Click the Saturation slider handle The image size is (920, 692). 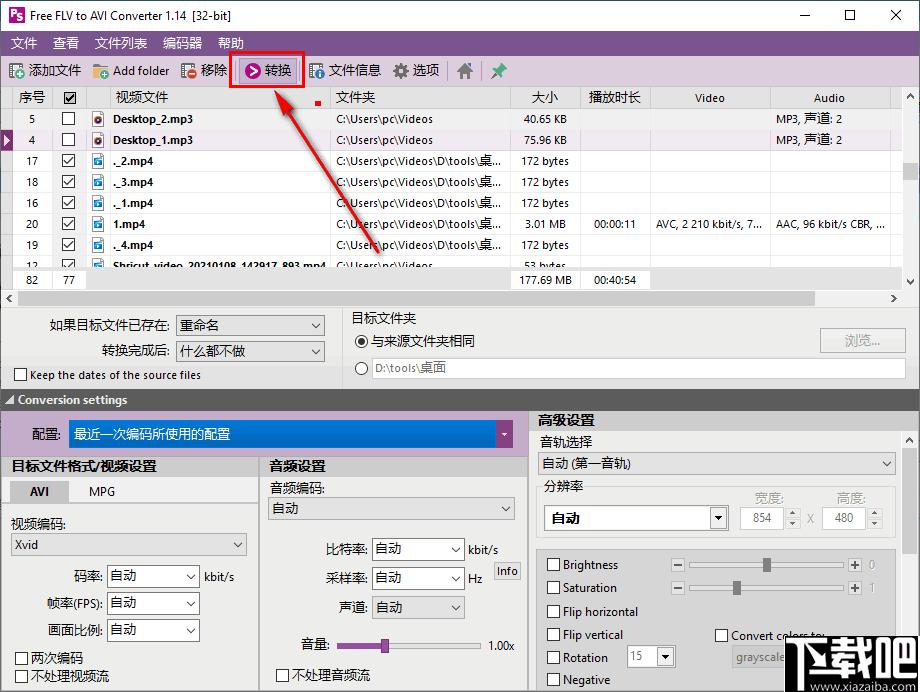point(737,588)
